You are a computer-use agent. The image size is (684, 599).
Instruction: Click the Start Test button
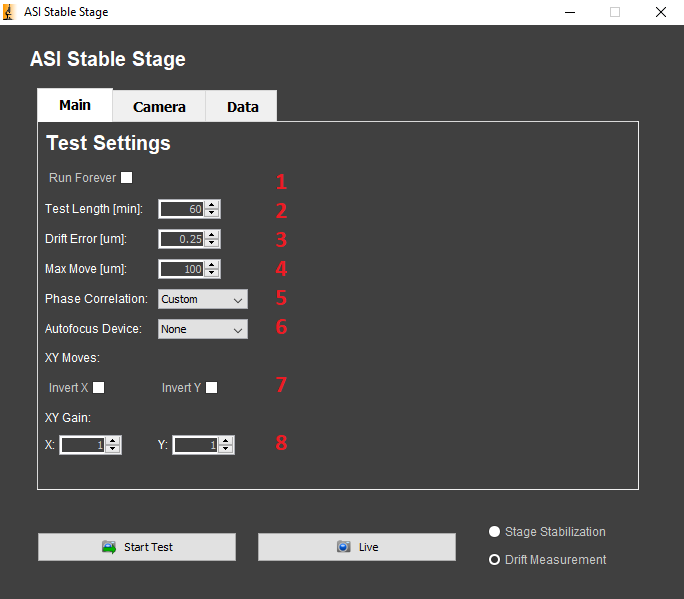137,547
